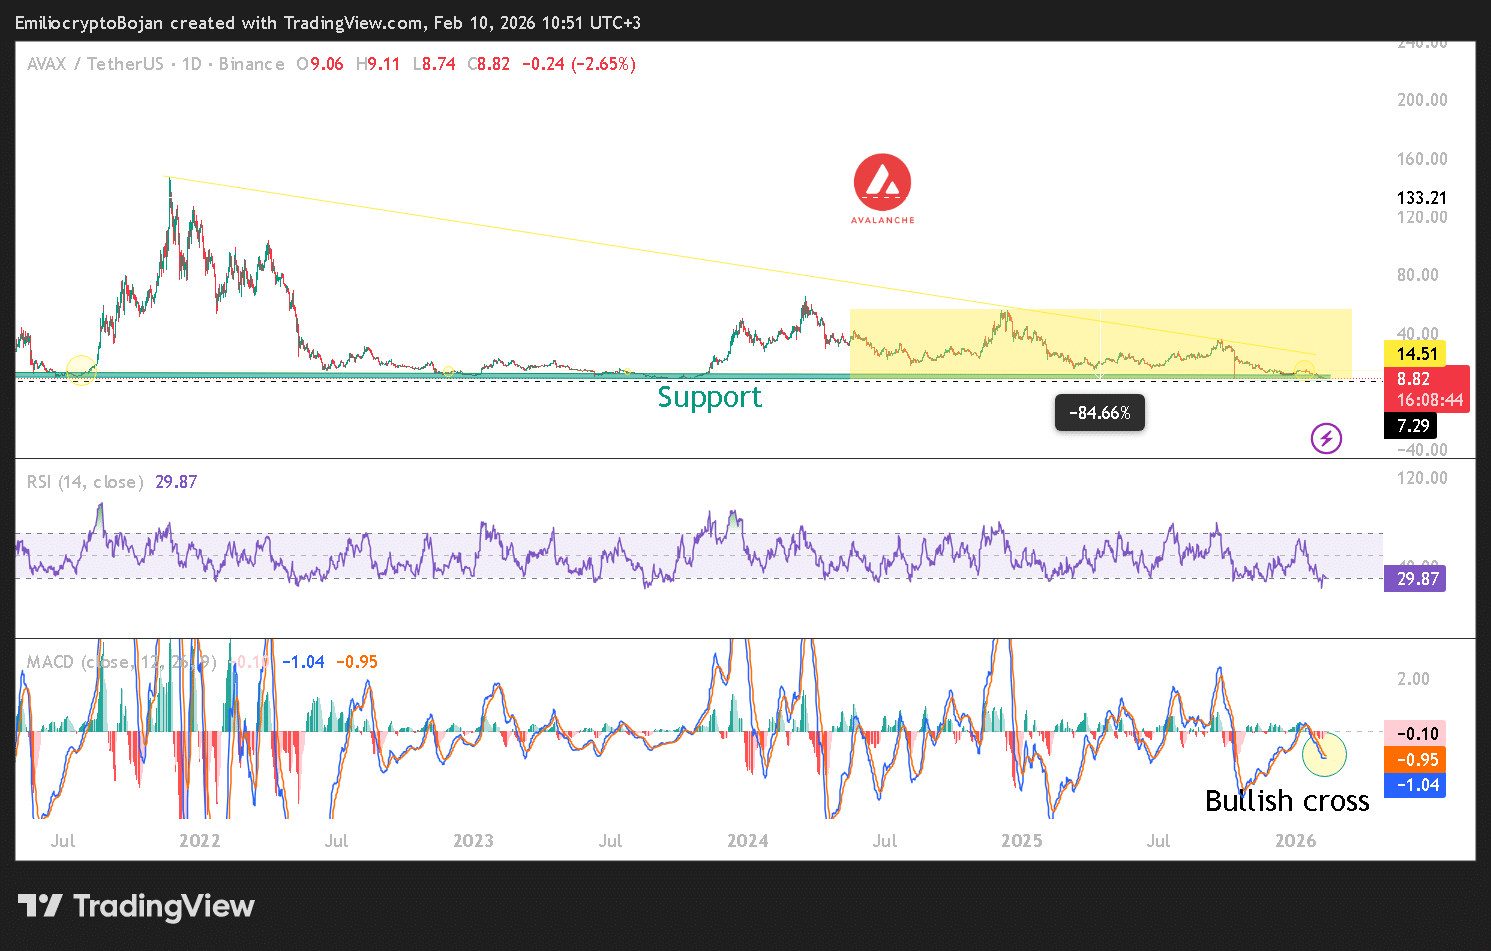Click the green circle on the MACD pane

pos(1324,754)
